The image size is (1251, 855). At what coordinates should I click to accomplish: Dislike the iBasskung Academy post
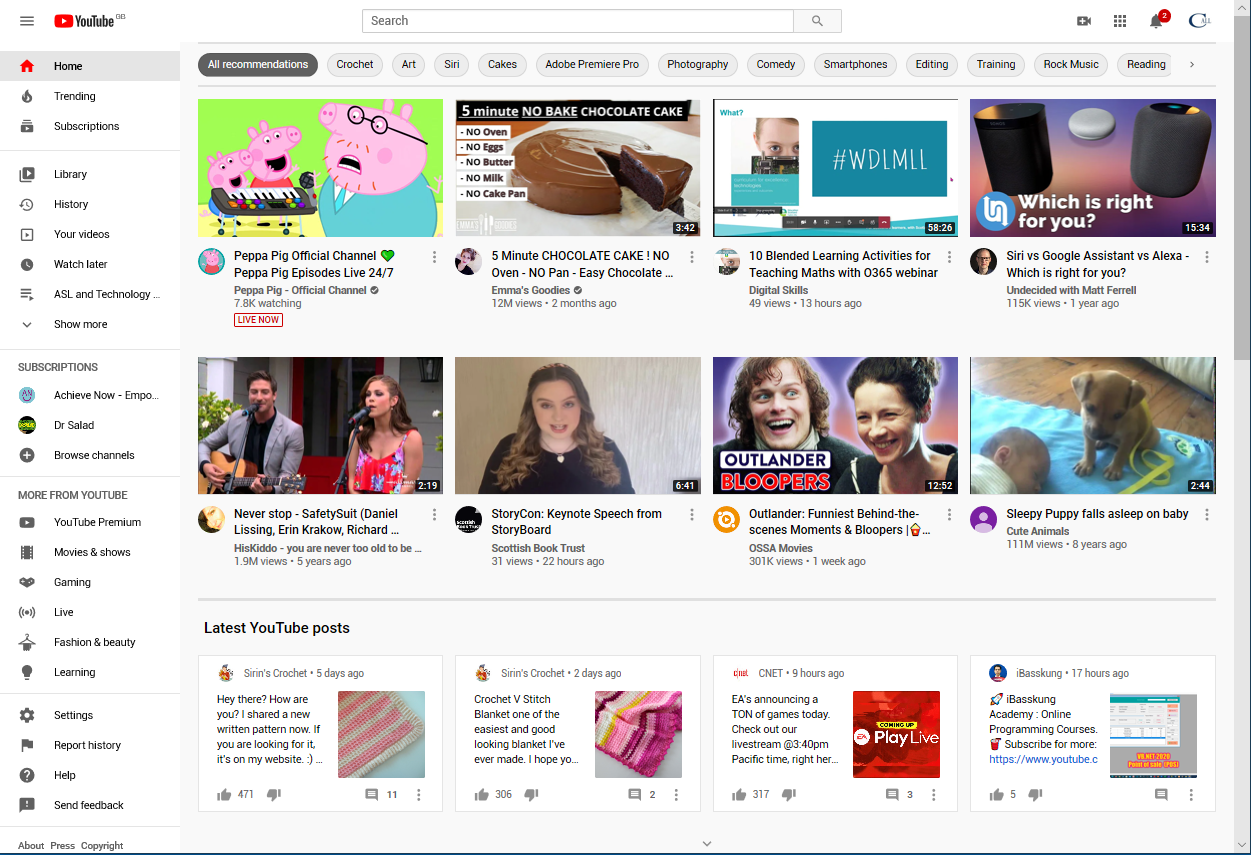coord(1035,794)
